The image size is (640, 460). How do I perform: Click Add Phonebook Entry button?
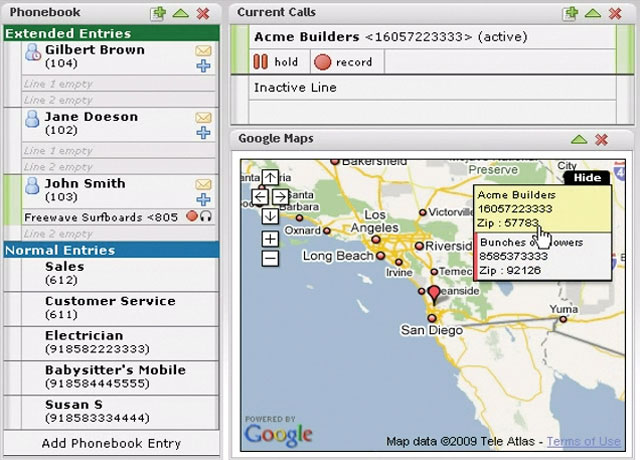click(111, 443)
